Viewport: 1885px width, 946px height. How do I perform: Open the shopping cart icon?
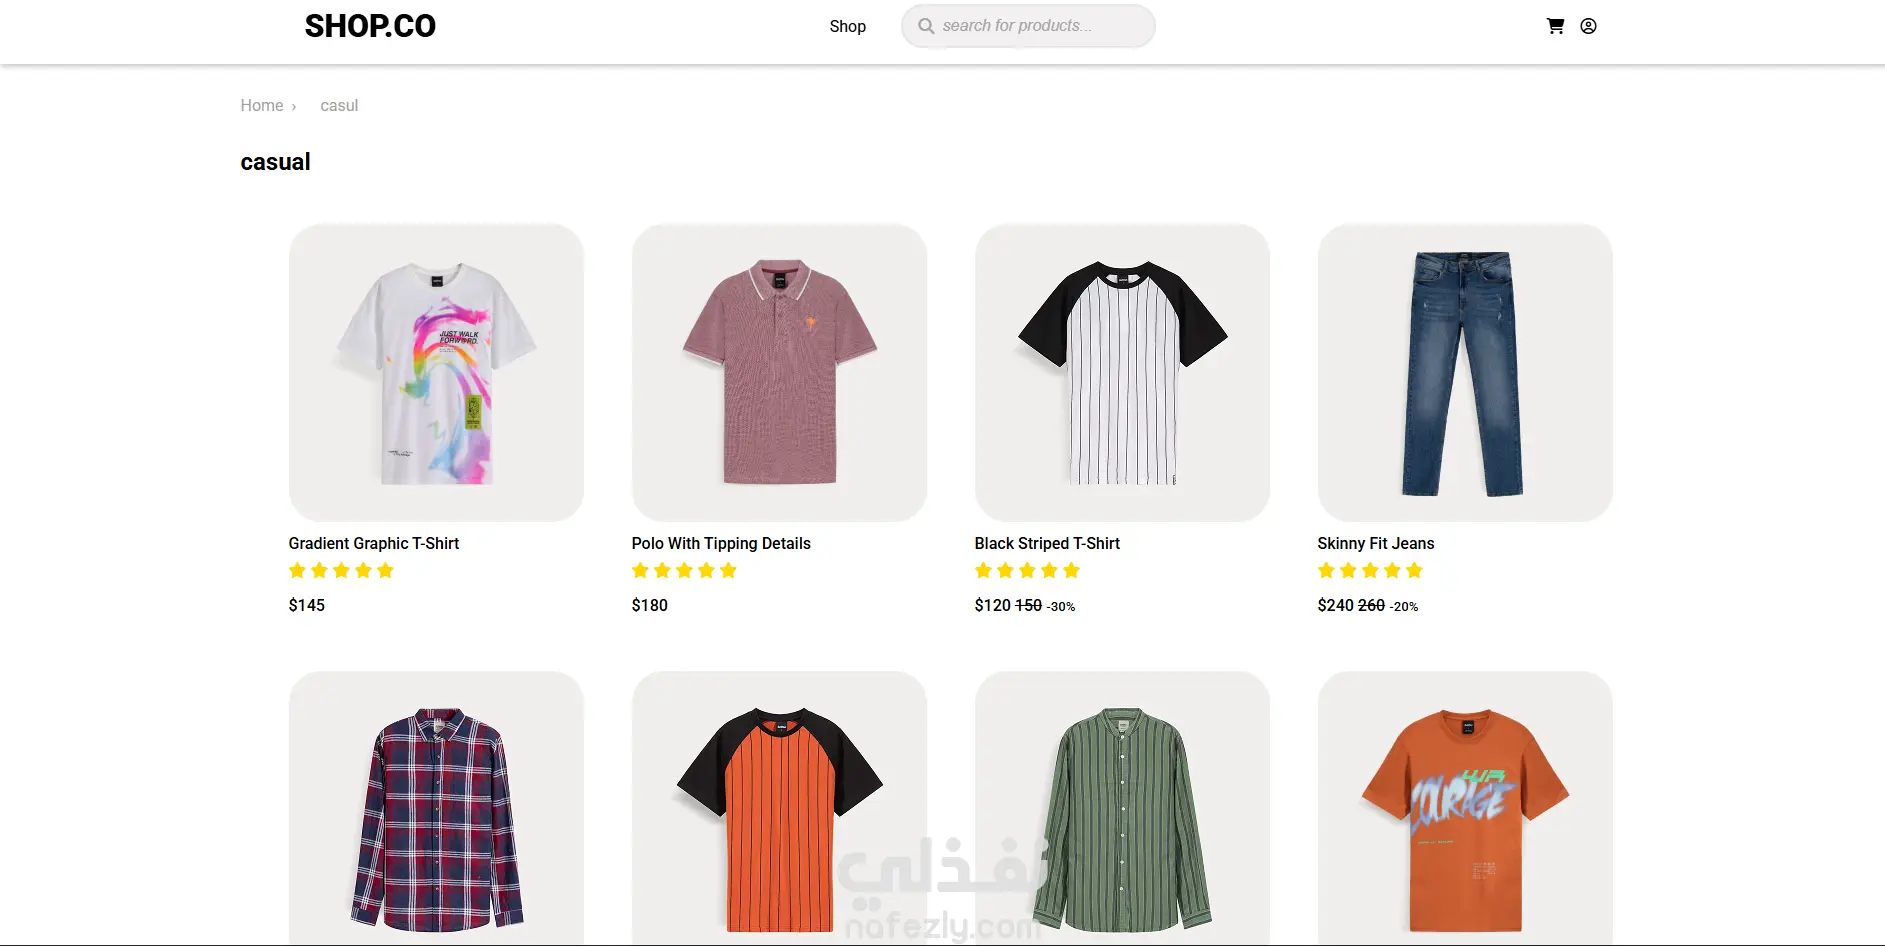tap(1555, 26)
